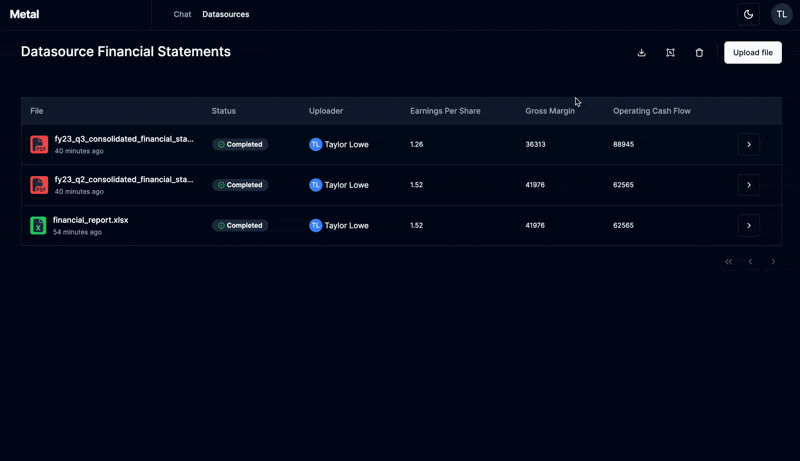Go to the first page with double chevron
The width and height of the screenshot is (800, 461).
[728, 262]
